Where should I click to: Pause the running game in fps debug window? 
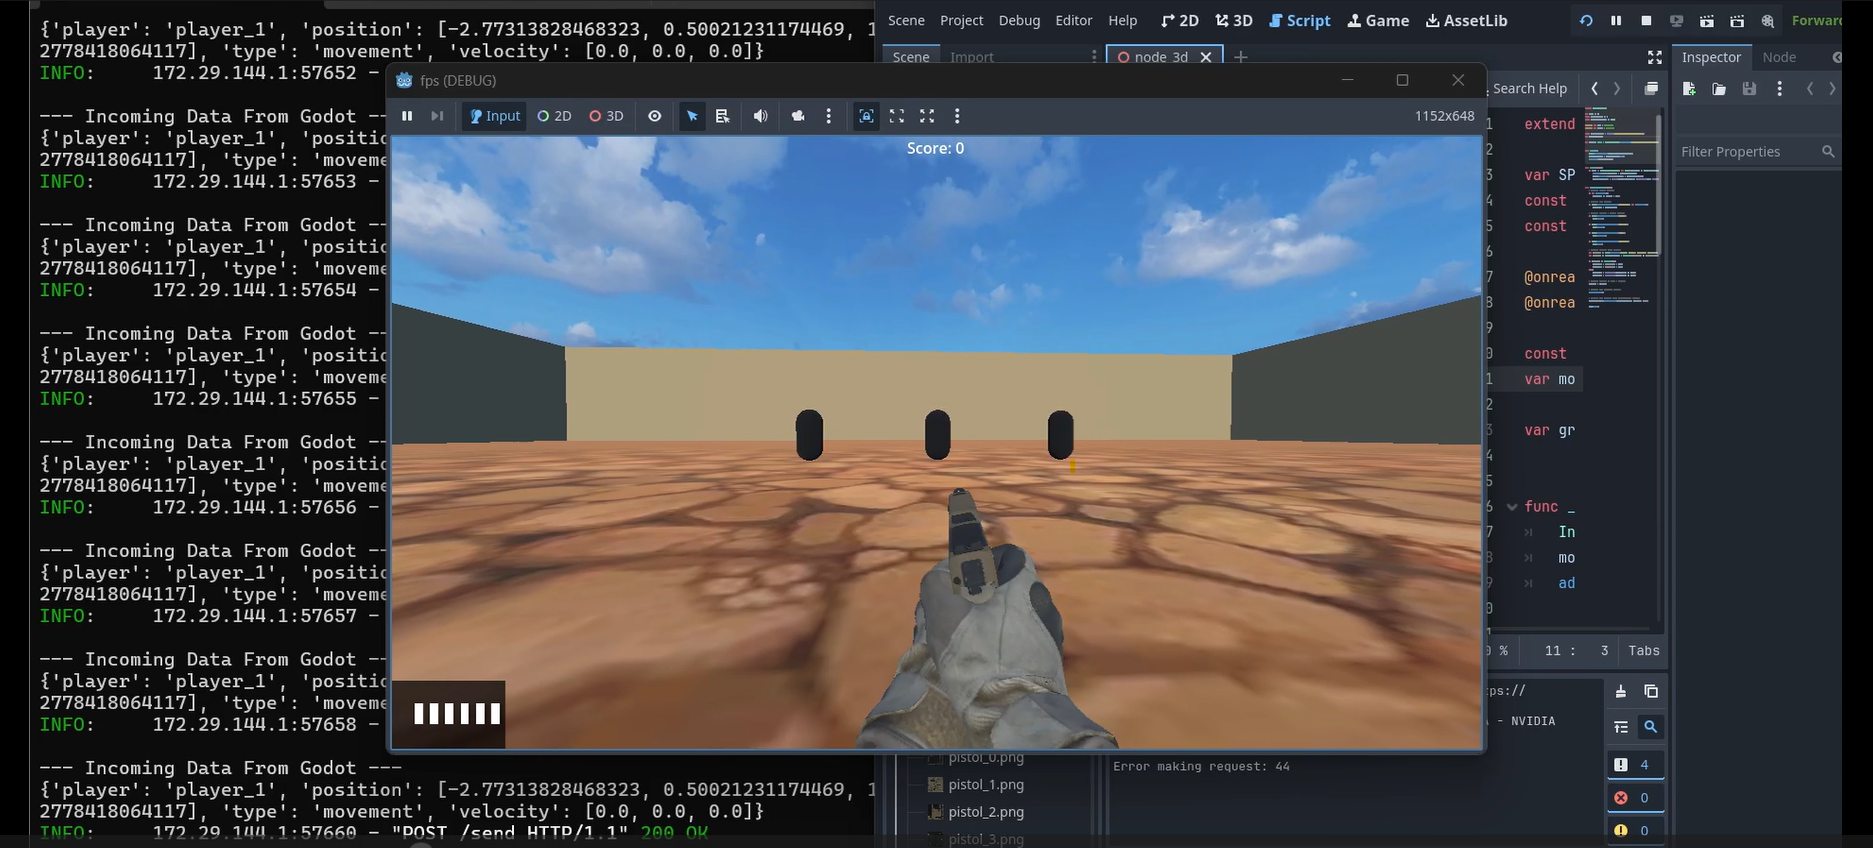[407, 116]
